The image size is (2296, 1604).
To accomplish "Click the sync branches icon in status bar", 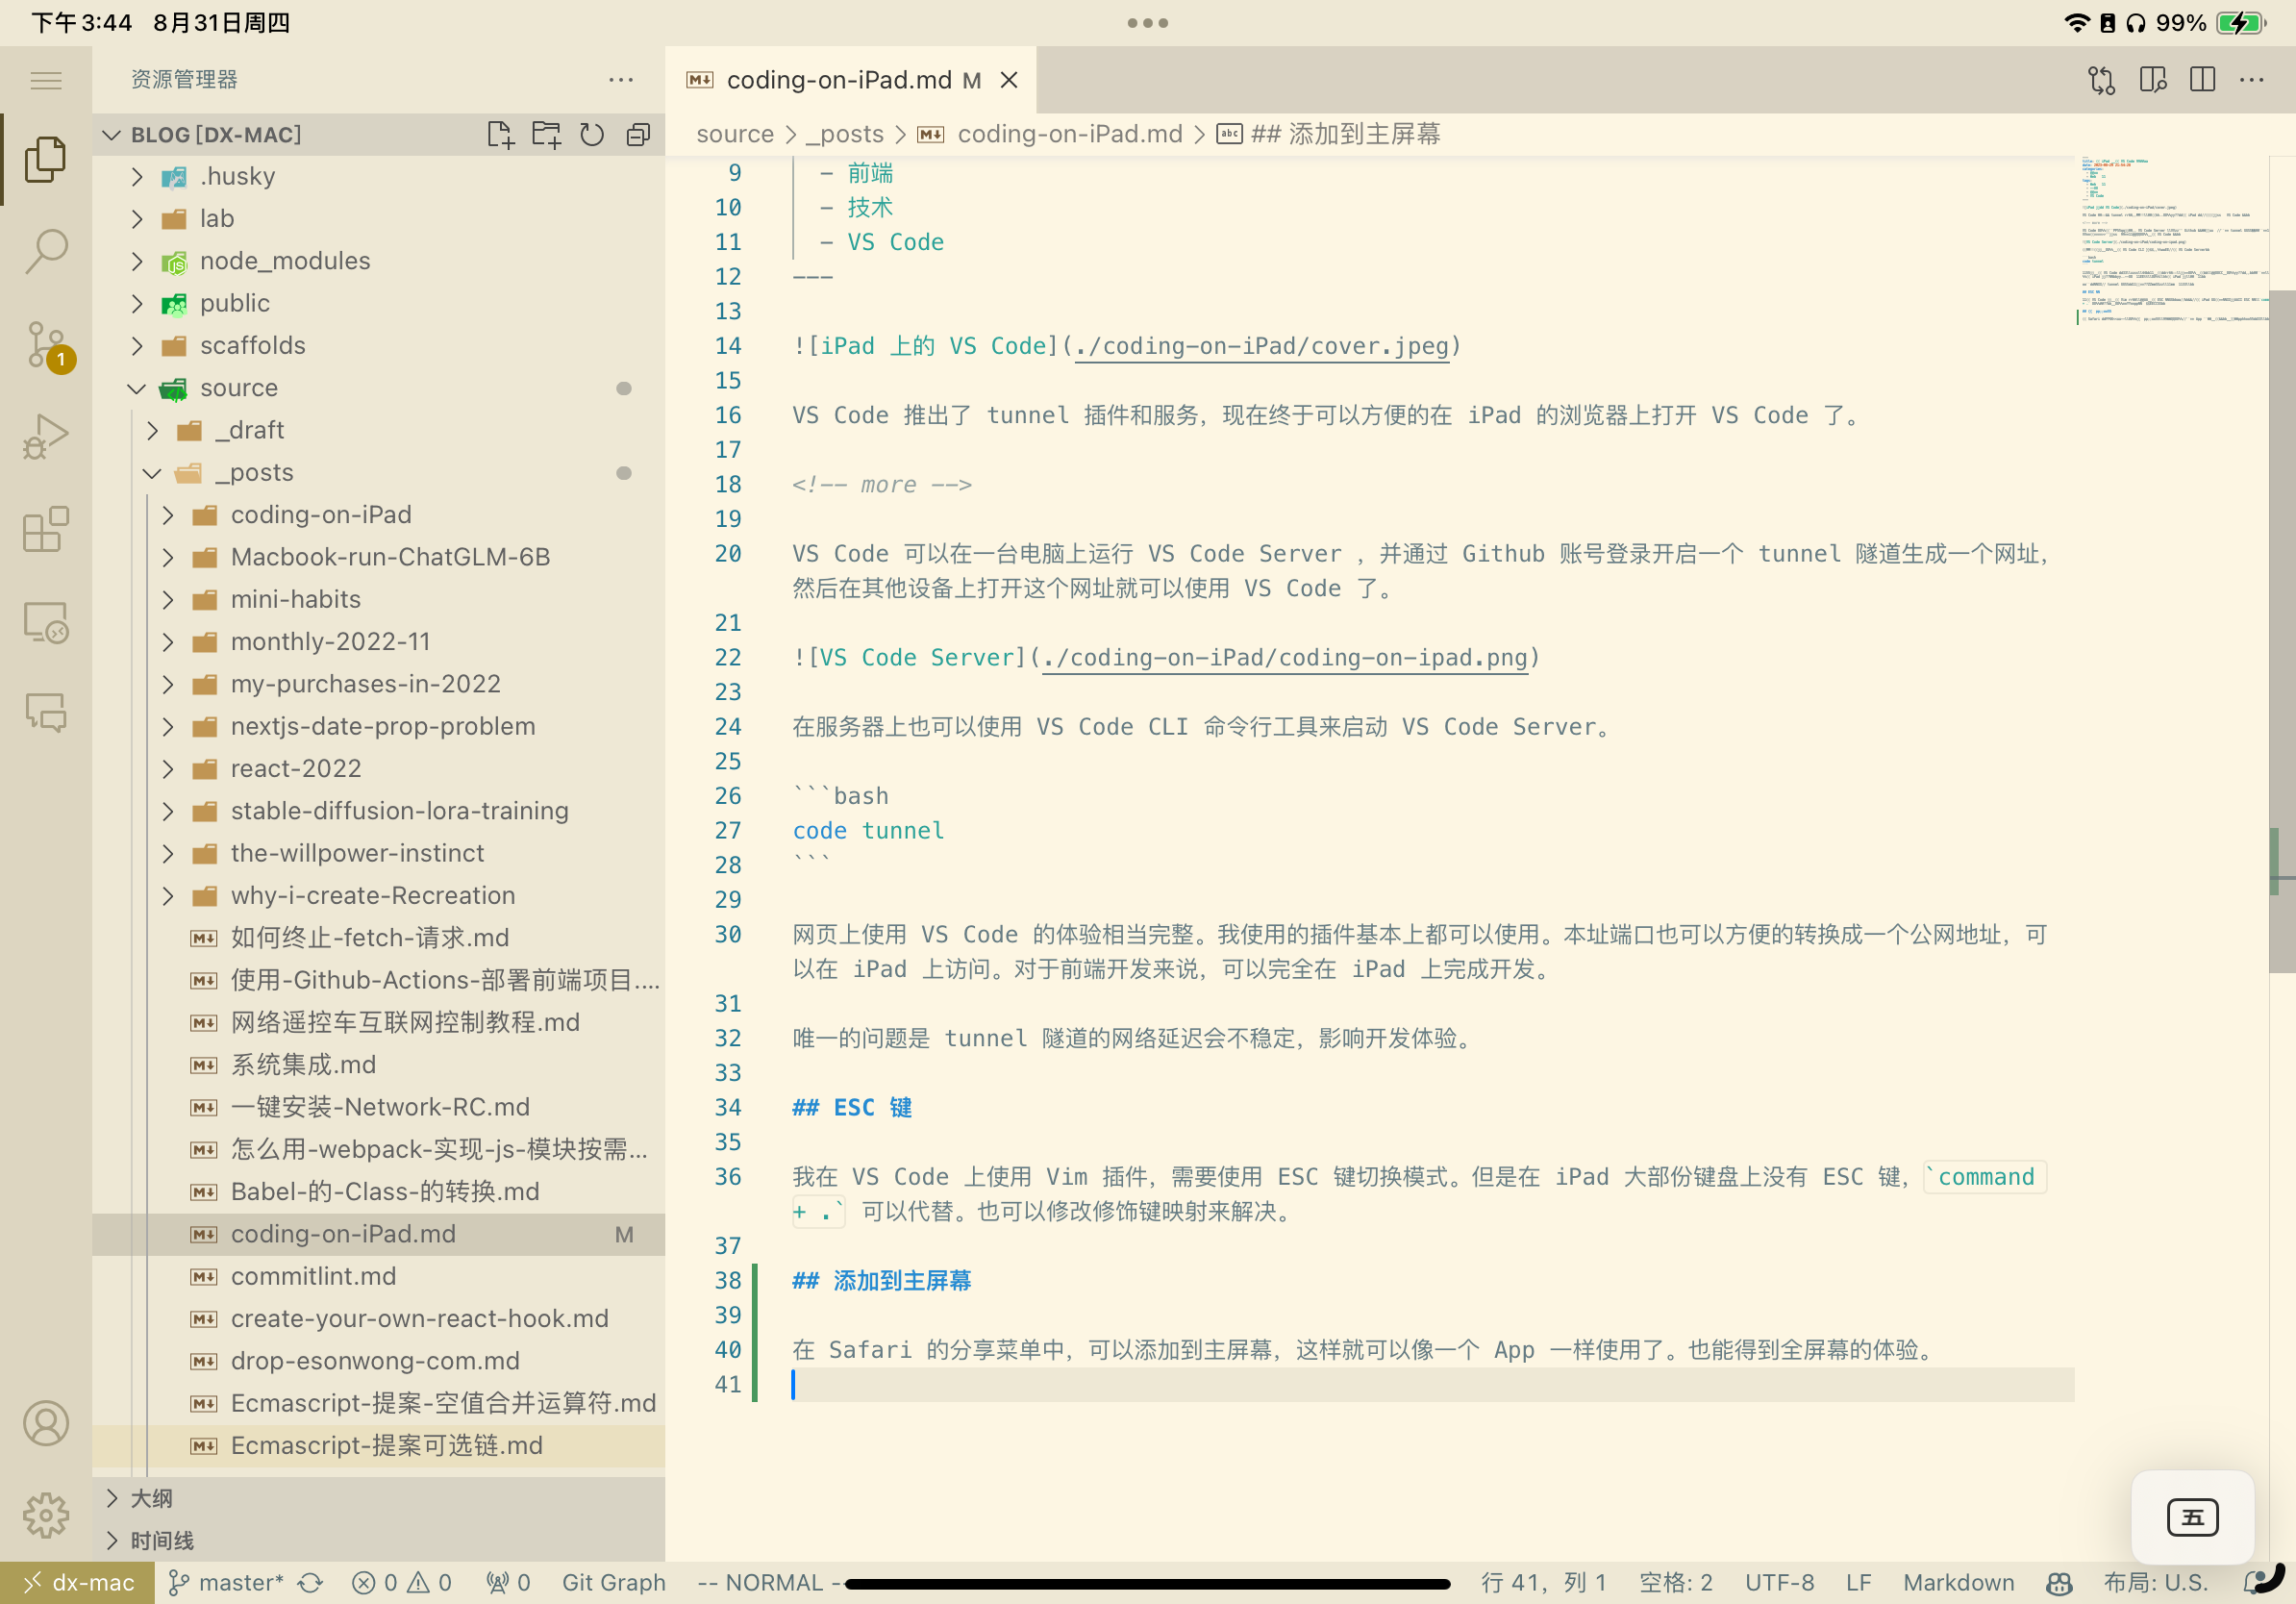I will (x=310, y=1582).
